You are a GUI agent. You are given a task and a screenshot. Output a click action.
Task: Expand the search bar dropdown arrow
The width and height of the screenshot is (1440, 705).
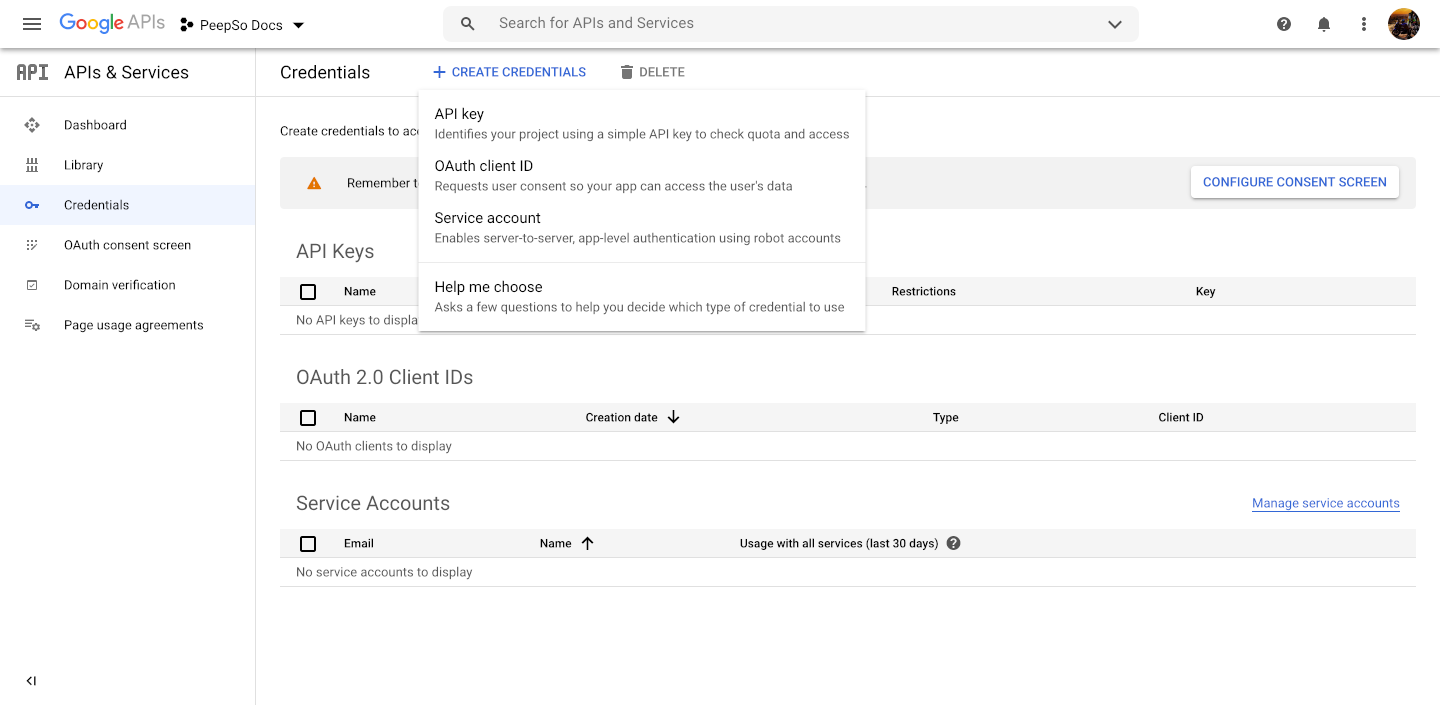1115,24
